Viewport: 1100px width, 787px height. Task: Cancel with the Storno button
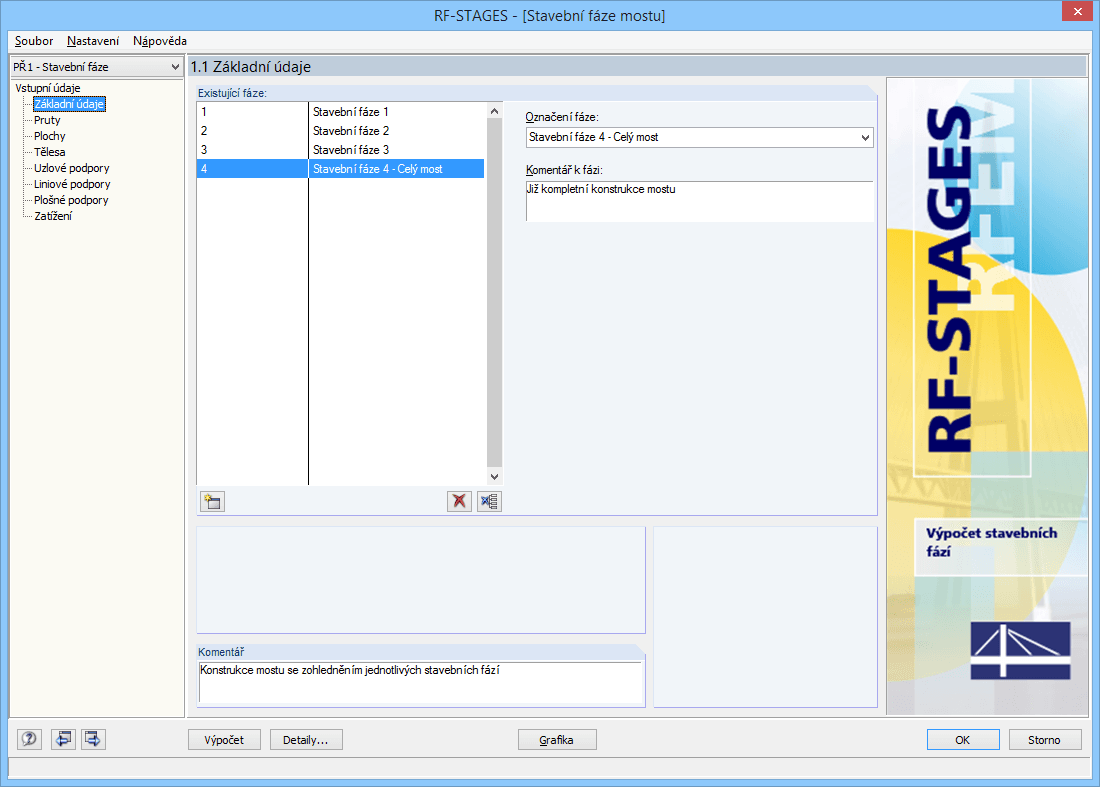coord(1045,740)
